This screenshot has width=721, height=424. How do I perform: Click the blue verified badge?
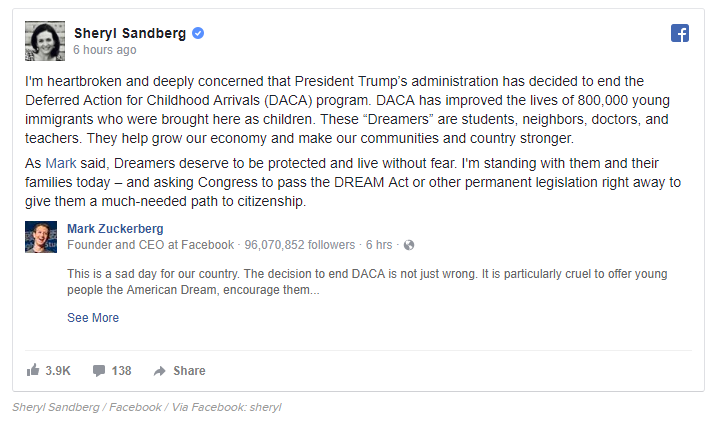pos(198,33)
